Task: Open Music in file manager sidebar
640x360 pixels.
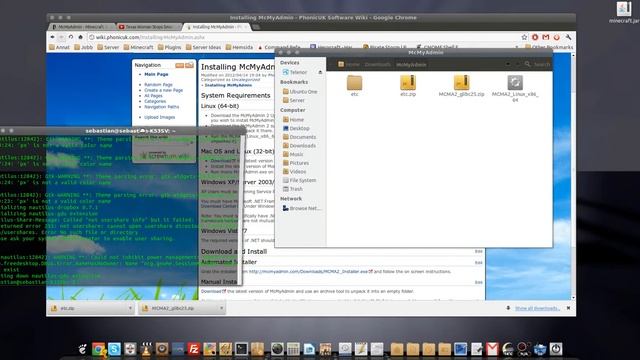Action: point(293,154)
